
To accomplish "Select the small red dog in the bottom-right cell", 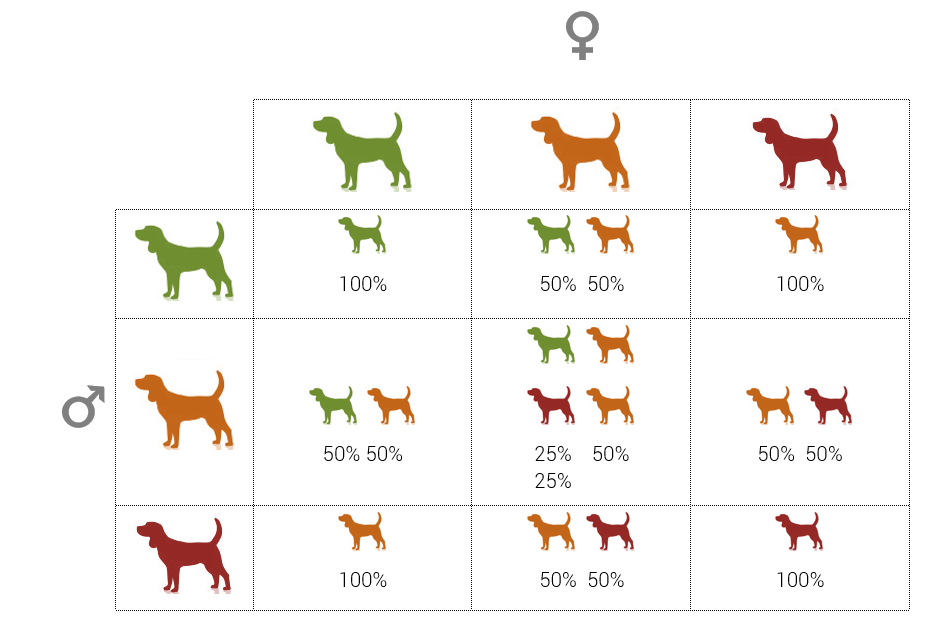I will click(799, 531).
